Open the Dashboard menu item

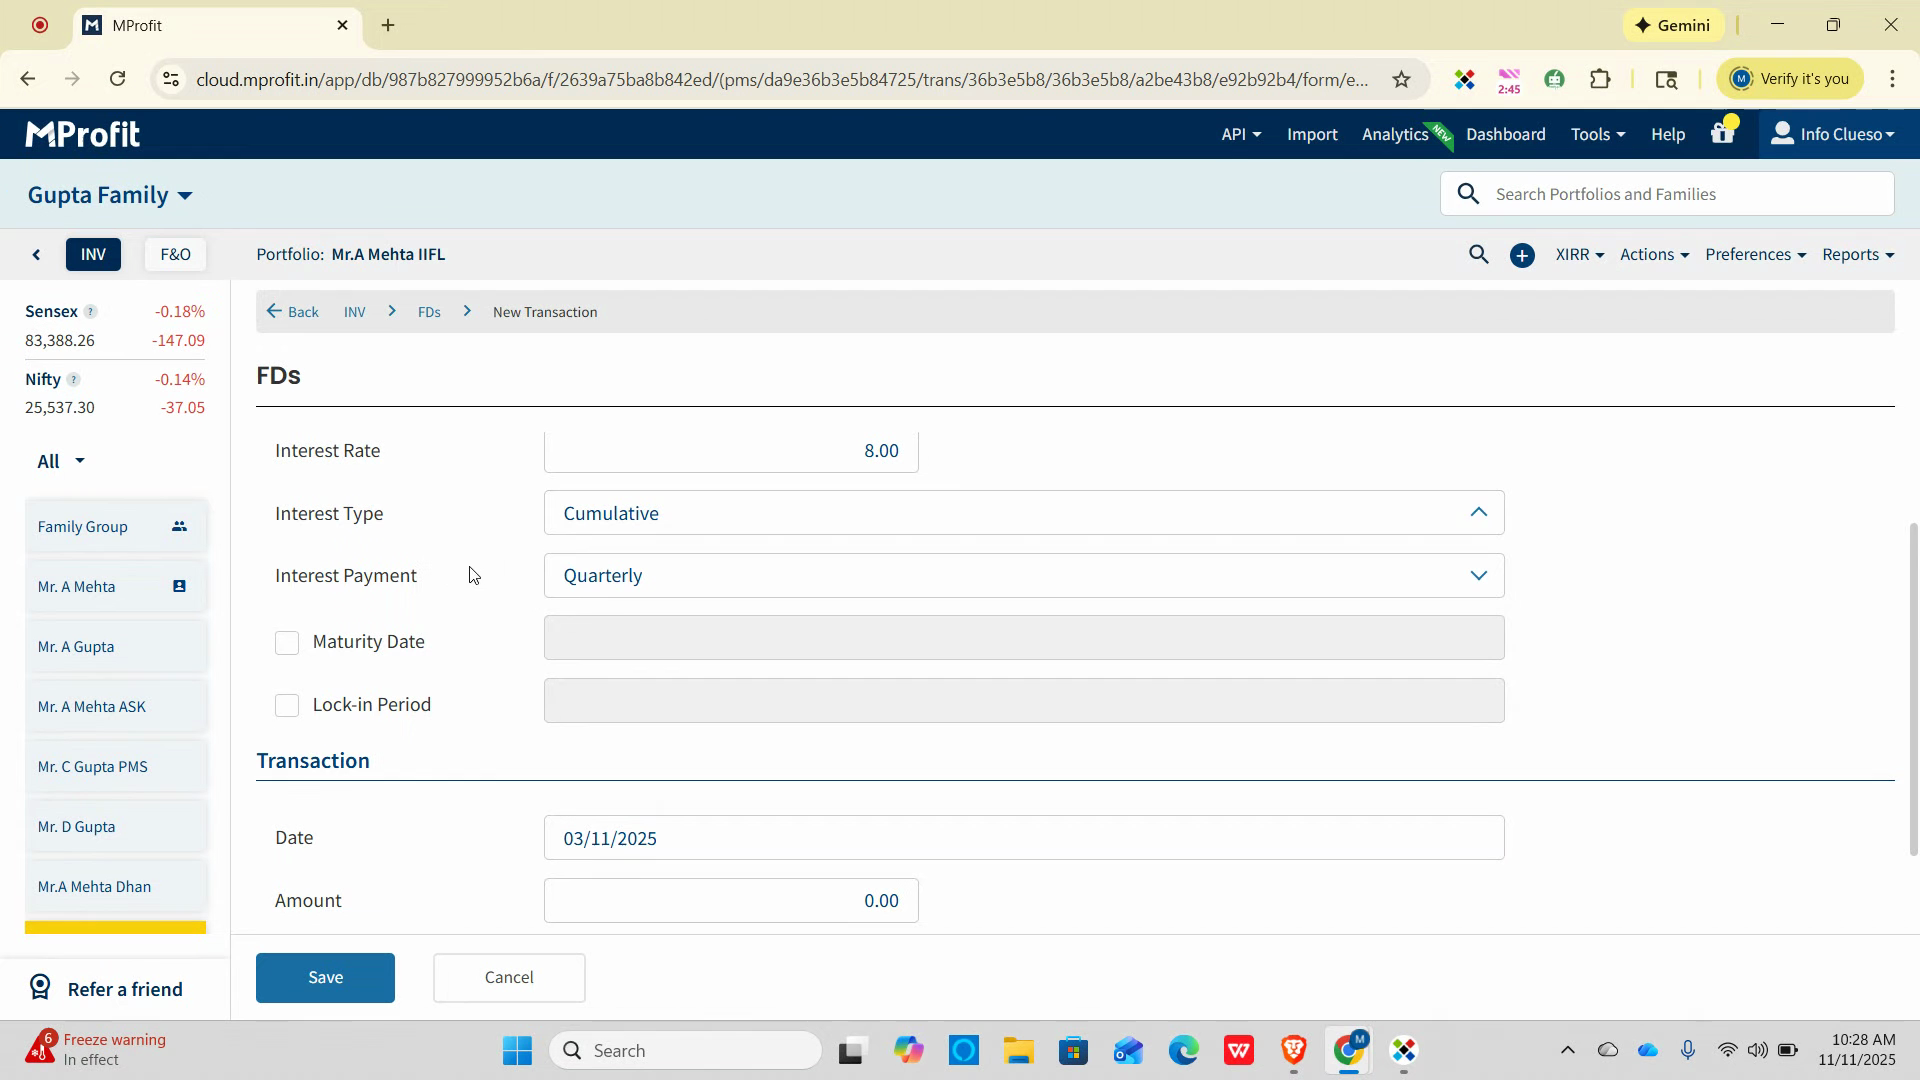[x=1505, y=134]
